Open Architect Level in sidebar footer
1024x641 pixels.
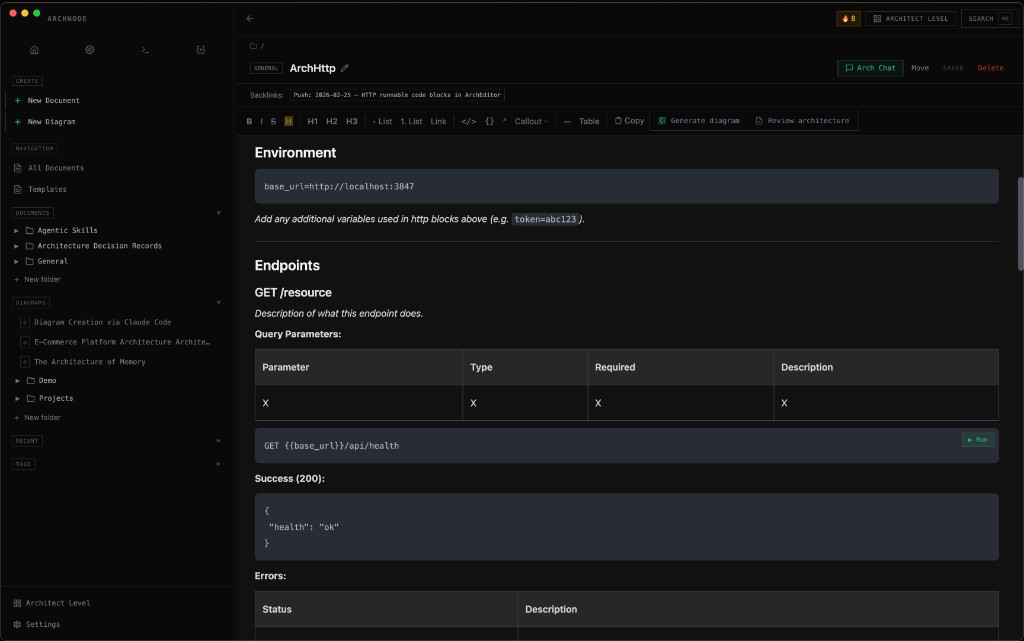coord(52,604)
